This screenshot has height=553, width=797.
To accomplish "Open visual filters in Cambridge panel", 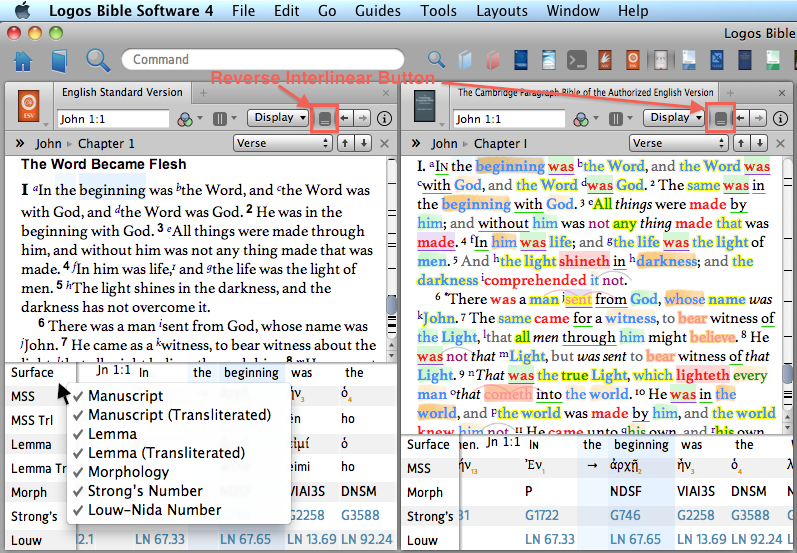I will (585, 119).
